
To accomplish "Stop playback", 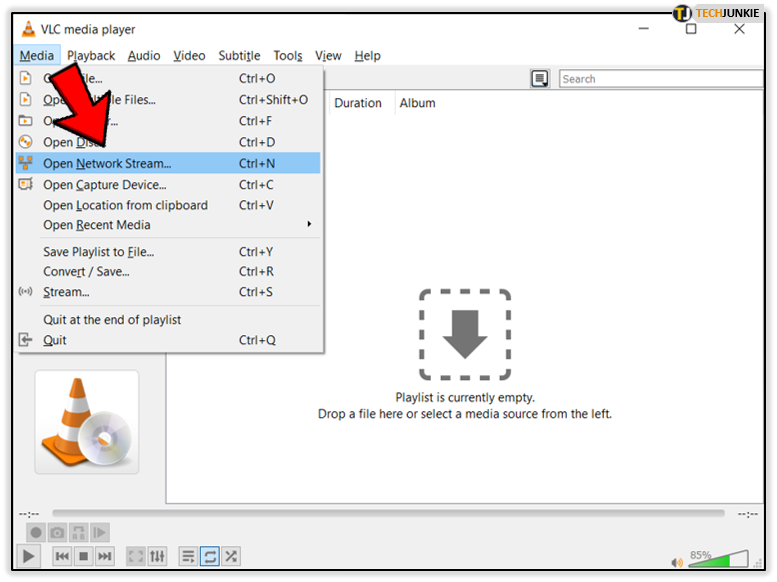I will tap(84, 556).
